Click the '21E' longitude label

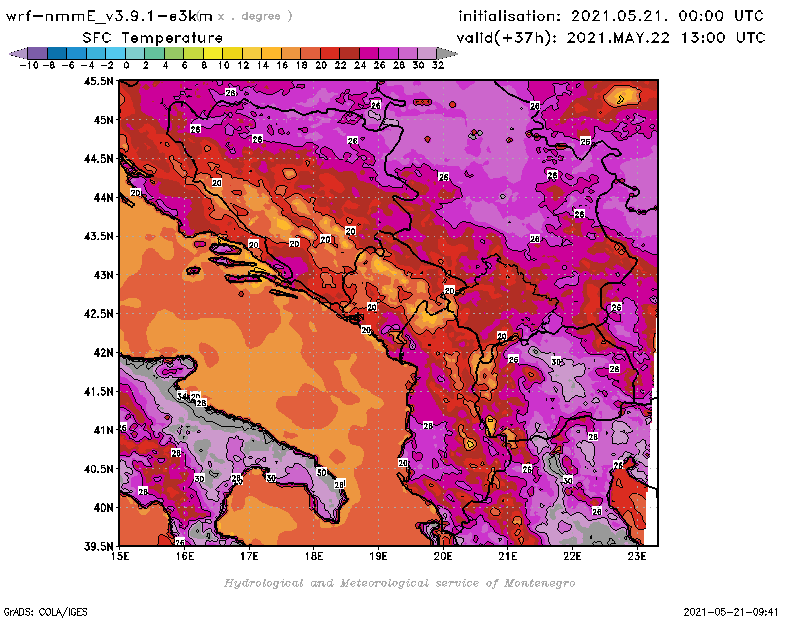(508, 556)
